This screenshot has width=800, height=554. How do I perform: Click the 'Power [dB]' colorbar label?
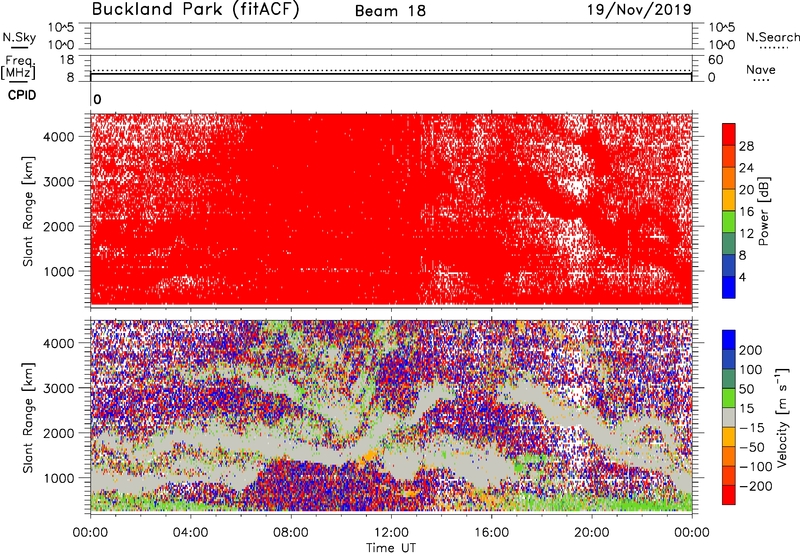[x=763, y=211]
